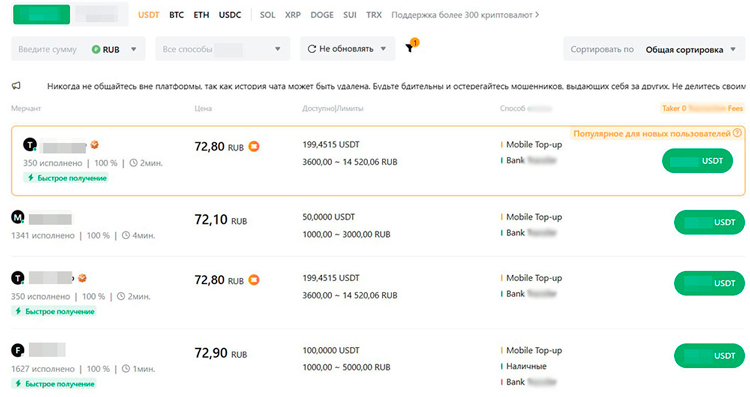Select the USDT coin tab
The width and height of the screenshot is (750, 397).
149,15
